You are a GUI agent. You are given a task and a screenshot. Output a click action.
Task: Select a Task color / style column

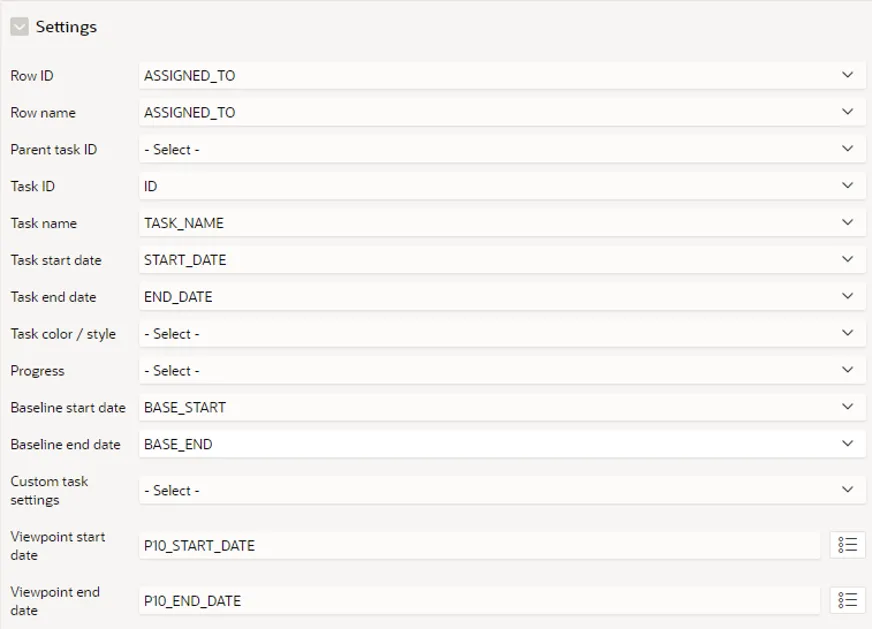(x=501, y=334)
